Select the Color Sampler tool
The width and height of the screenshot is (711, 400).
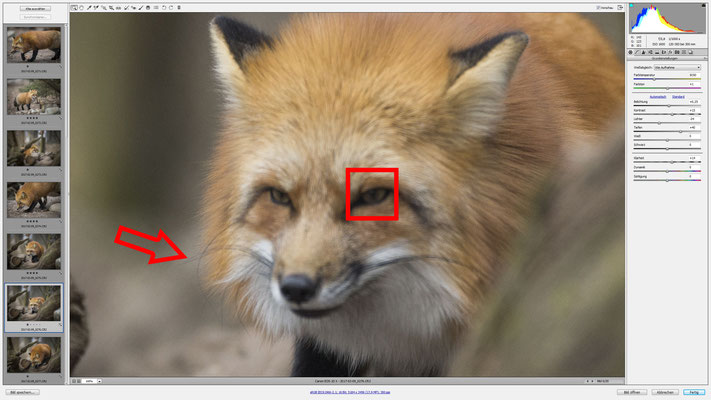(x=96, y=7)
